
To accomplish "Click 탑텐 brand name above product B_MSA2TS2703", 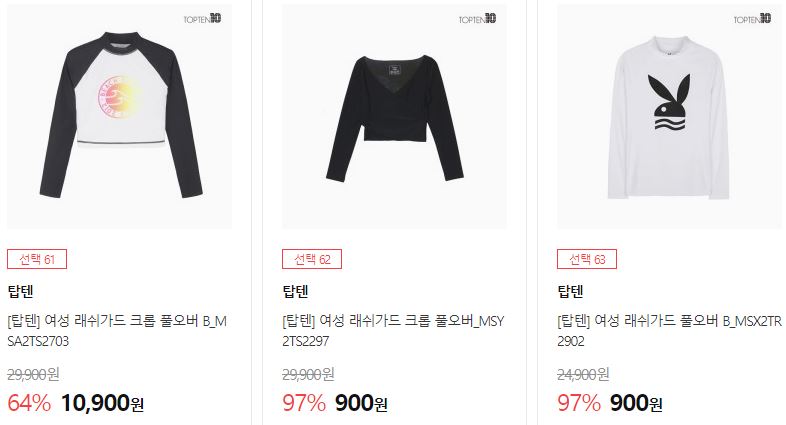I will click(x=21, y=291).
